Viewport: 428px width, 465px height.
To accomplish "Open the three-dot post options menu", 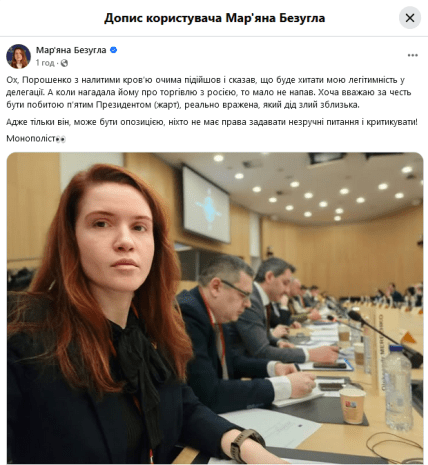I will (x=413, y=55).
